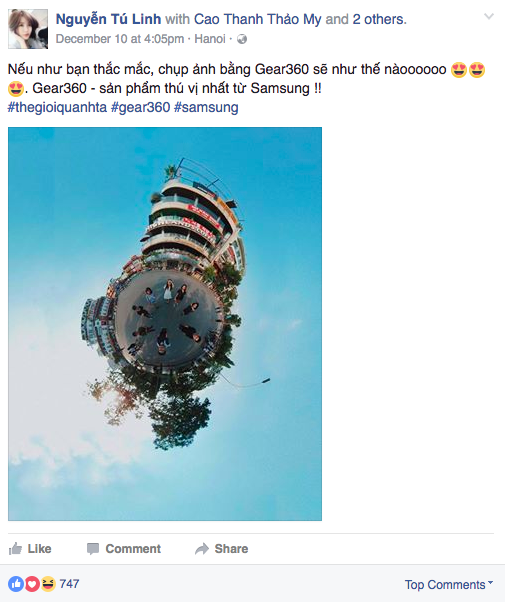Click the public globe privacy icon

[x=242, y=39]
